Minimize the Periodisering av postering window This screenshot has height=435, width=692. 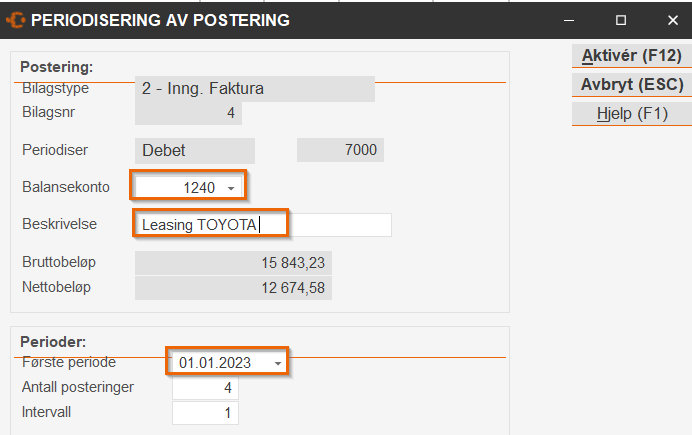pyautogui.click(x=569, y=20)
